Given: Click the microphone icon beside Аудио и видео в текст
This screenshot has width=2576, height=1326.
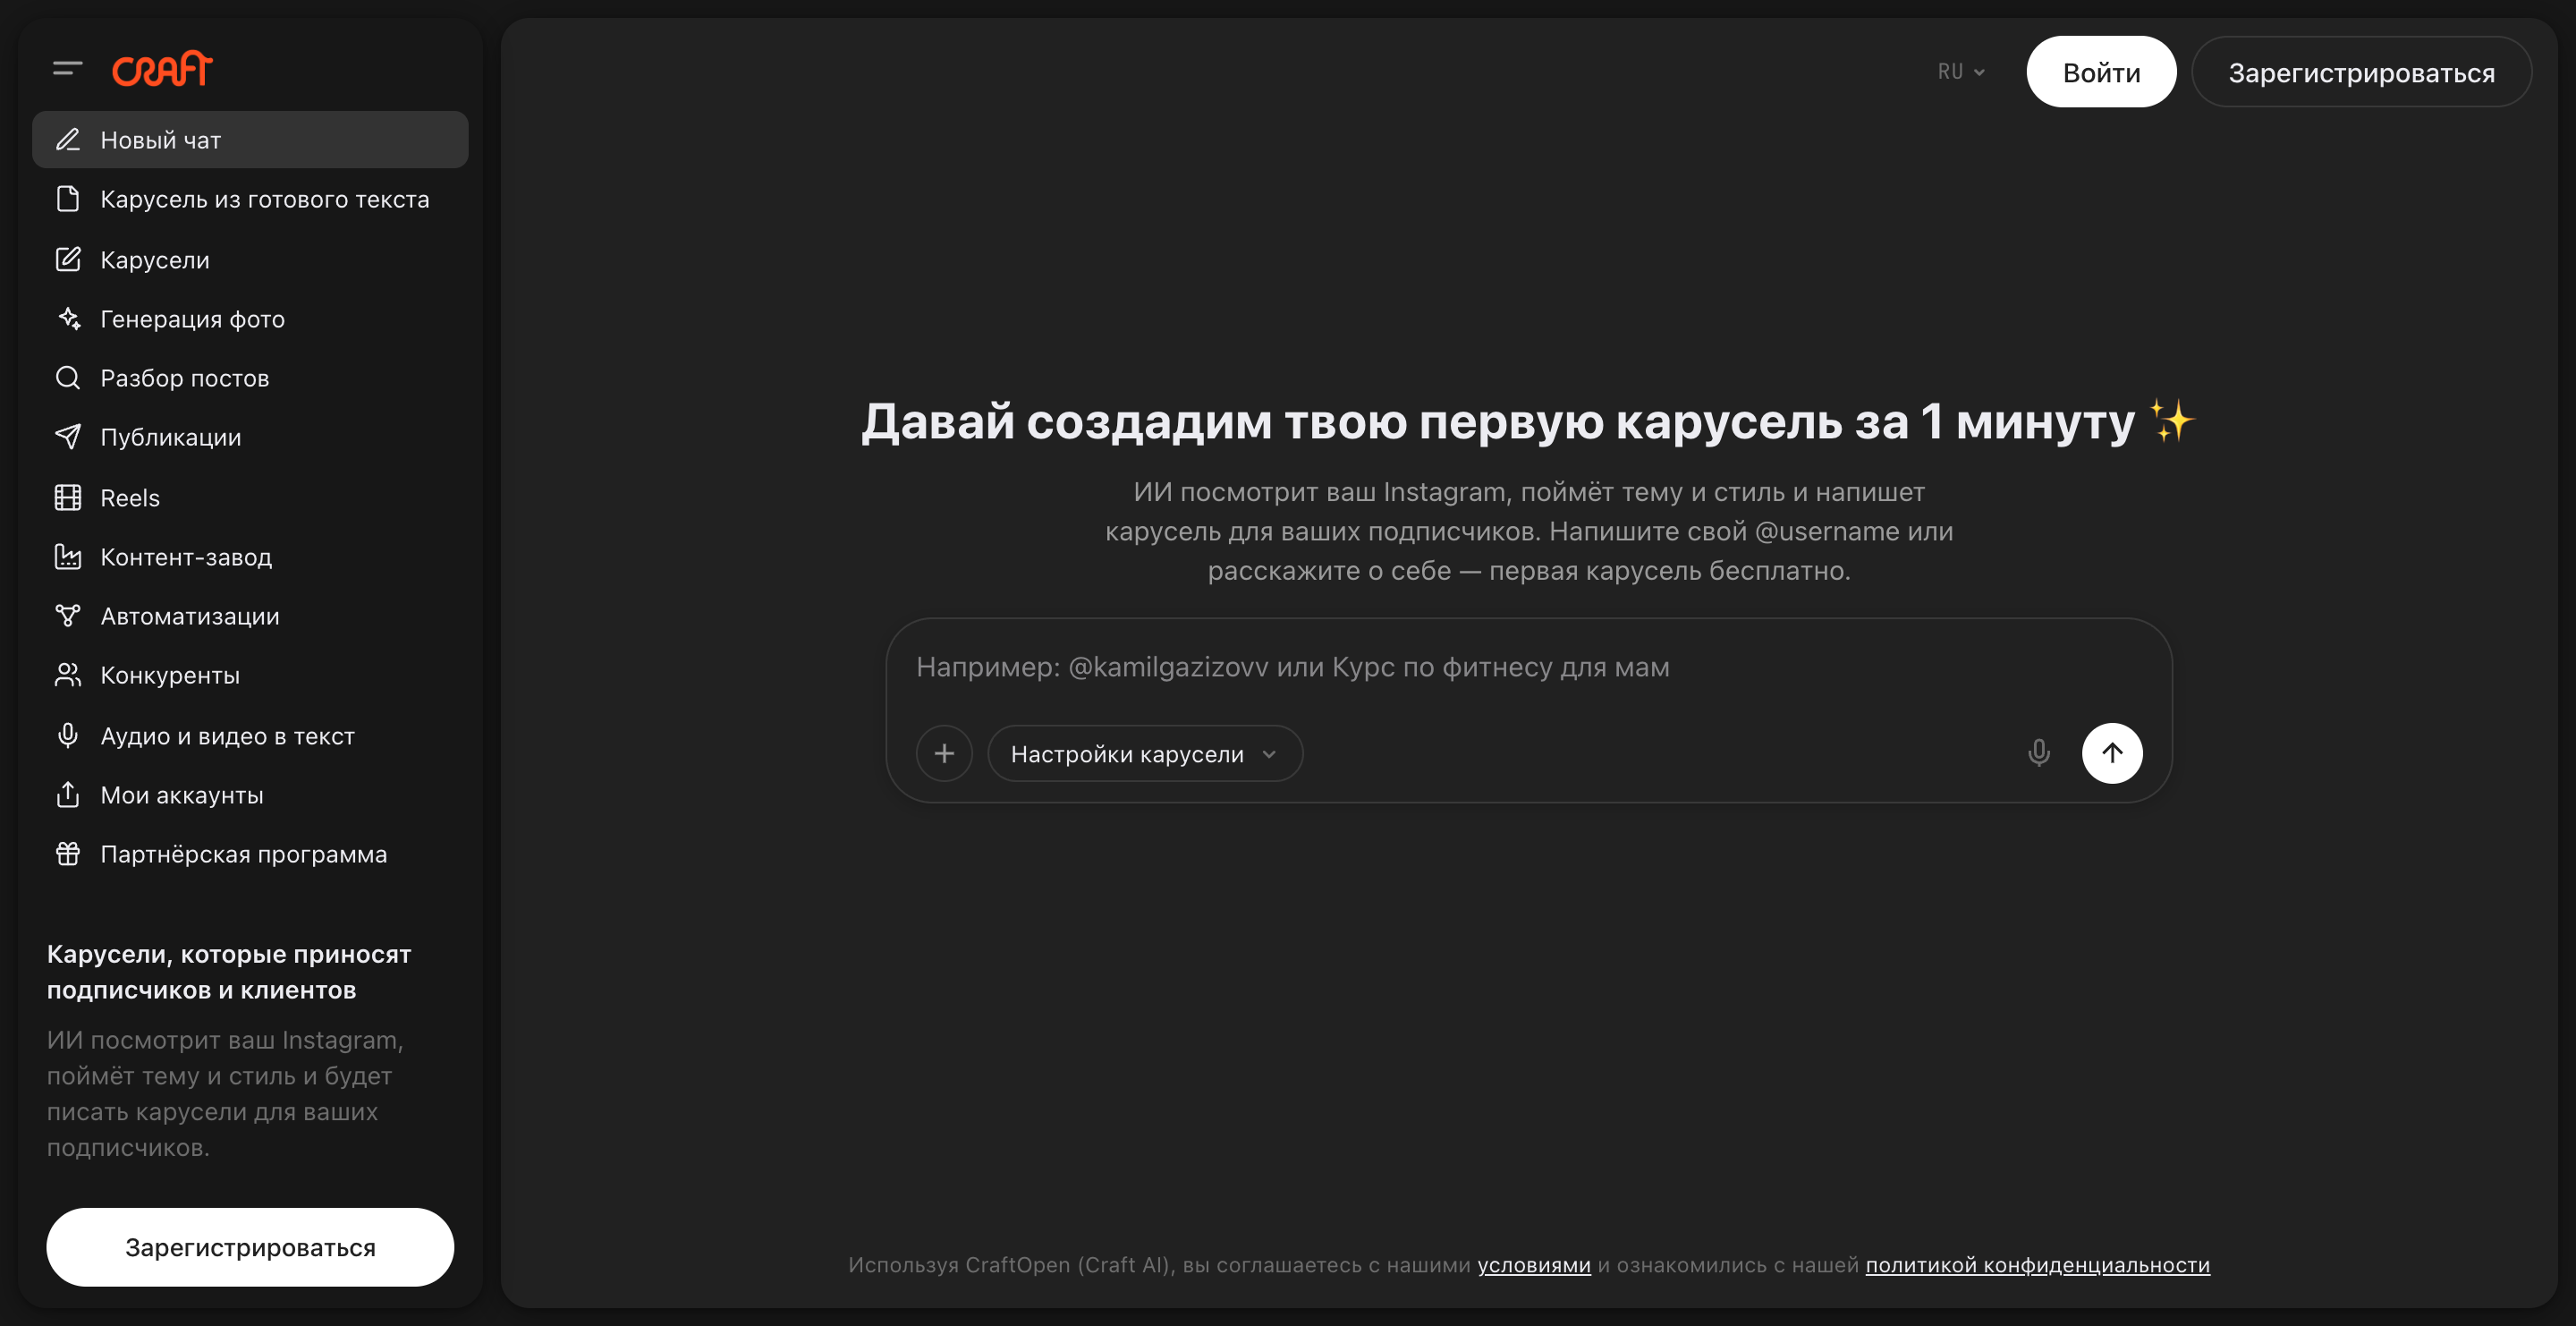Looking at the screenshot, I should (x=67, y=735).
